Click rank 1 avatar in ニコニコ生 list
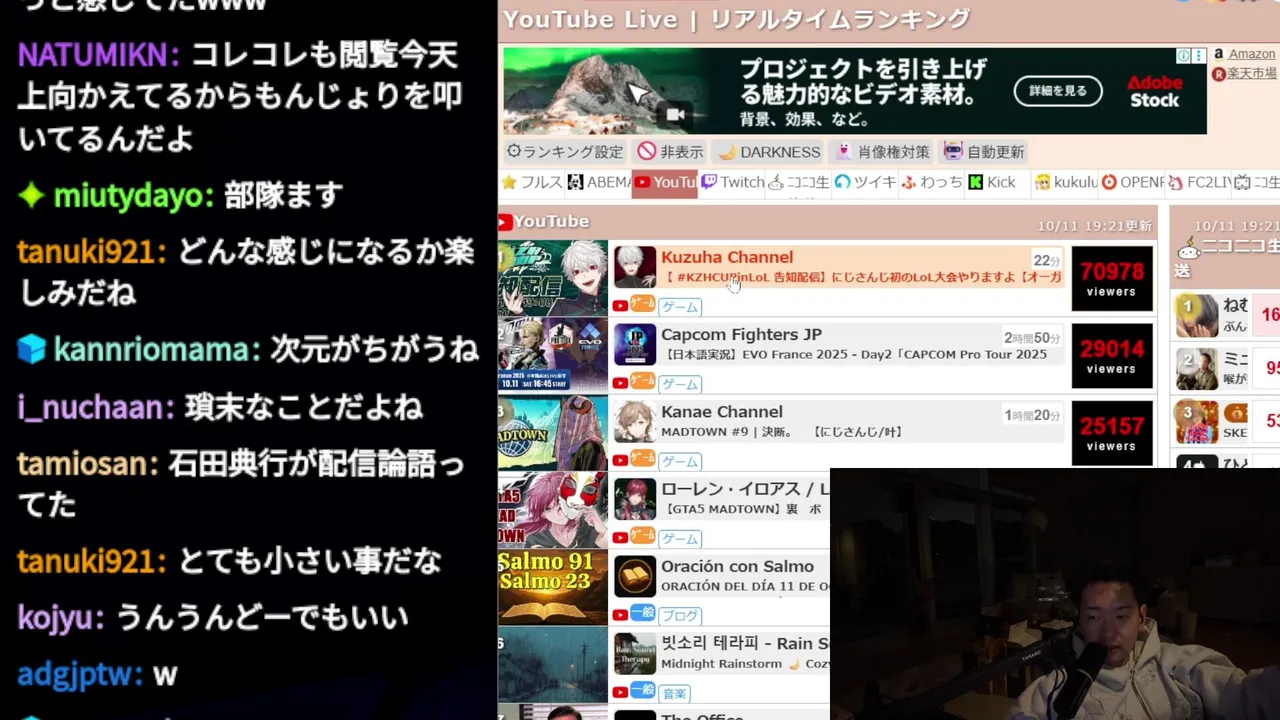This screenshot has width=1280, height=720. (1197, 316)
